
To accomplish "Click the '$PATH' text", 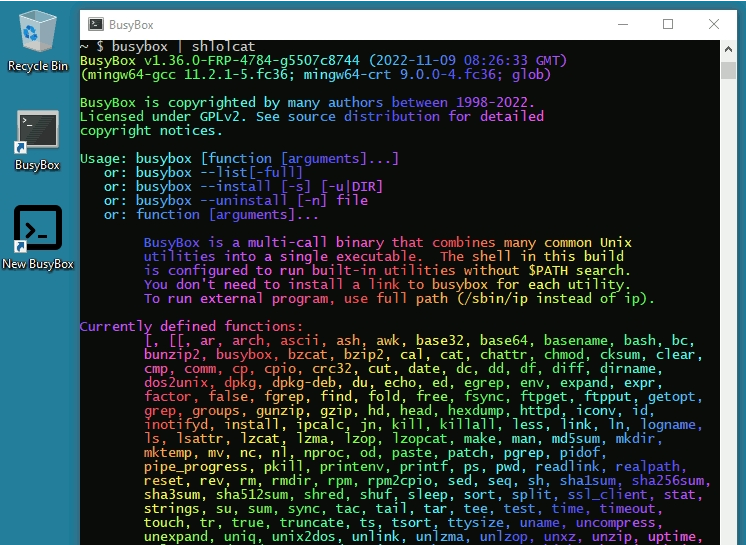I will point(548,271).
